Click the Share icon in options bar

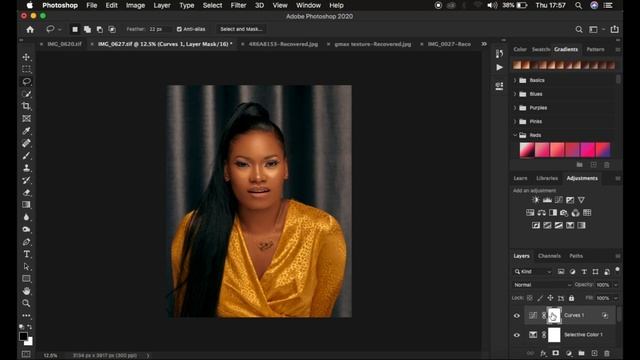coord(614,29)
